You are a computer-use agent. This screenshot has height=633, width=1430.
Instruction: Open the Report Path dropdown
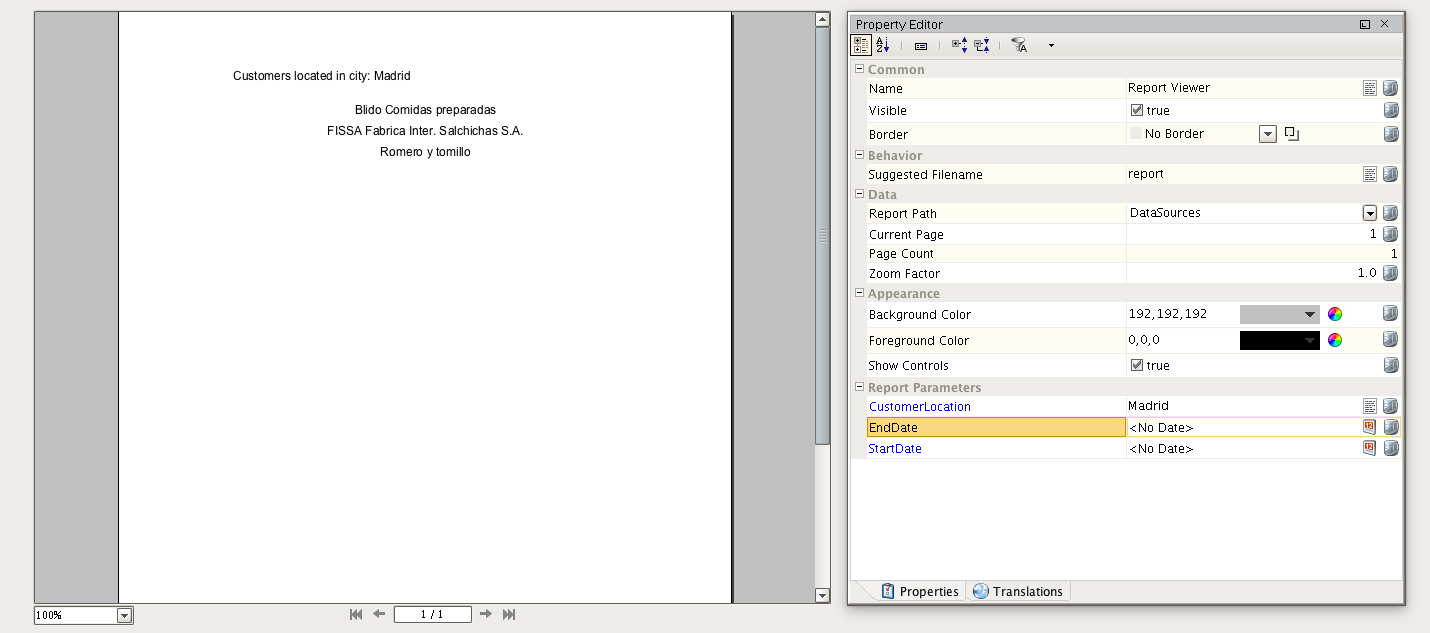1369,213
